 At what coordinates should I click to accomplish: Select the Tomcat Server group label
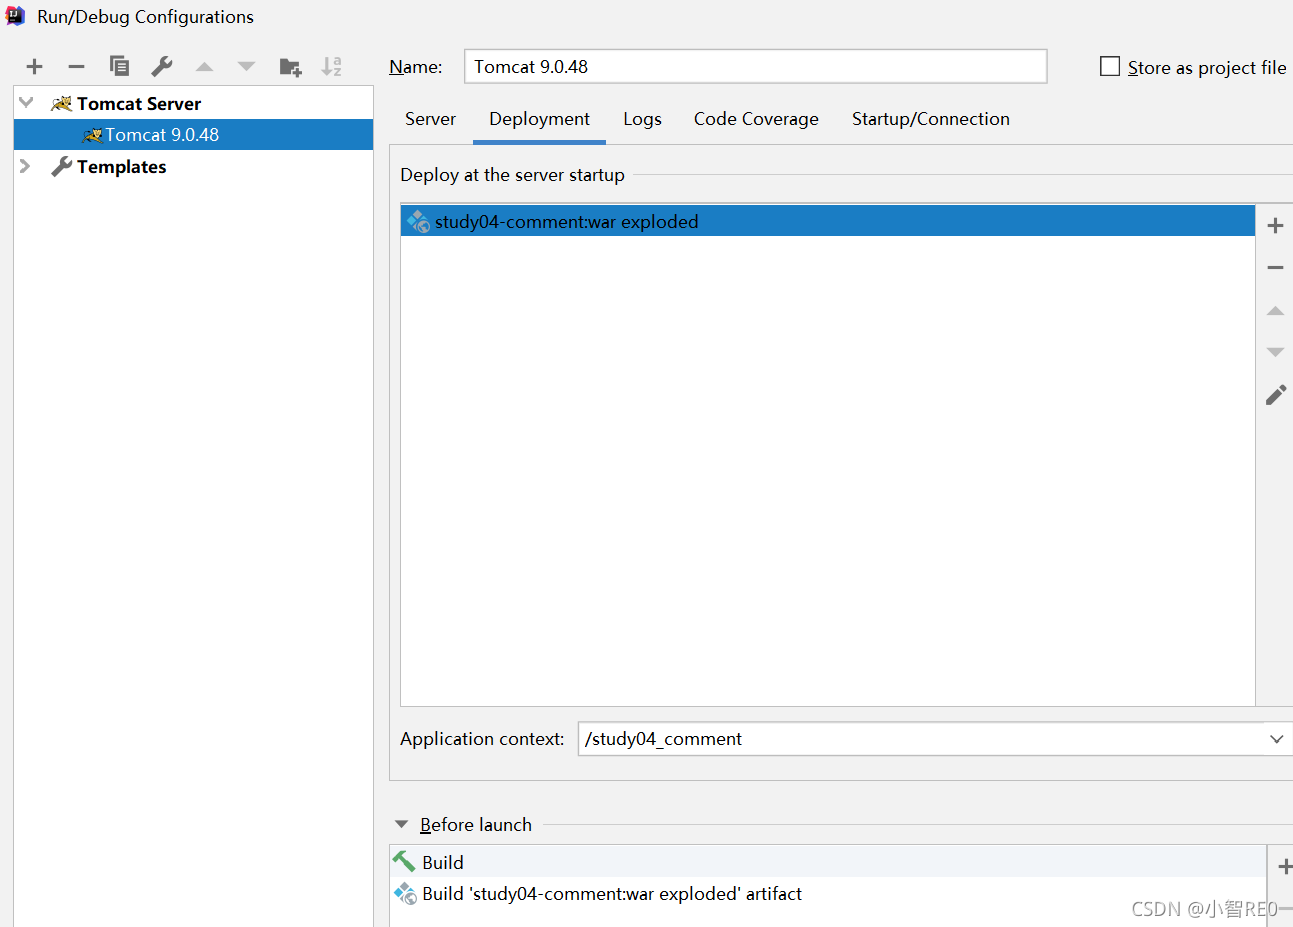tap(139, 103)
